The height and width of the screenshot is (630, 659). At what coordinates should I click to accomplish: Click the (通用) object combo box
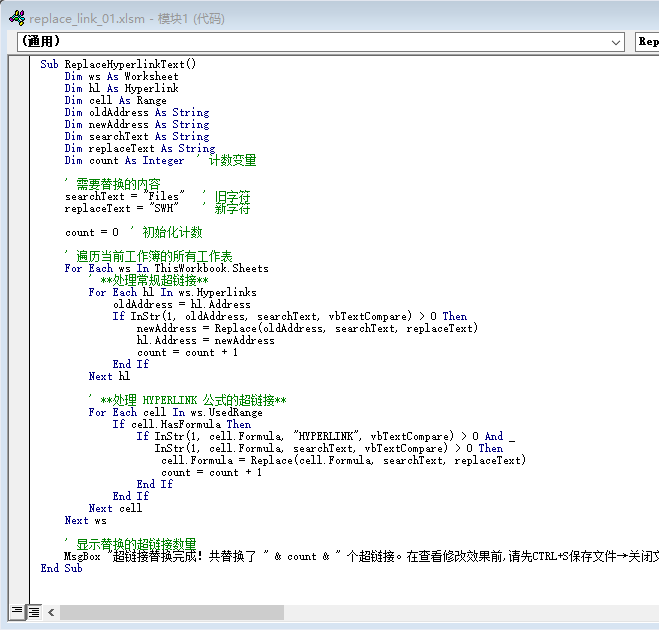(x=321, y=42)
